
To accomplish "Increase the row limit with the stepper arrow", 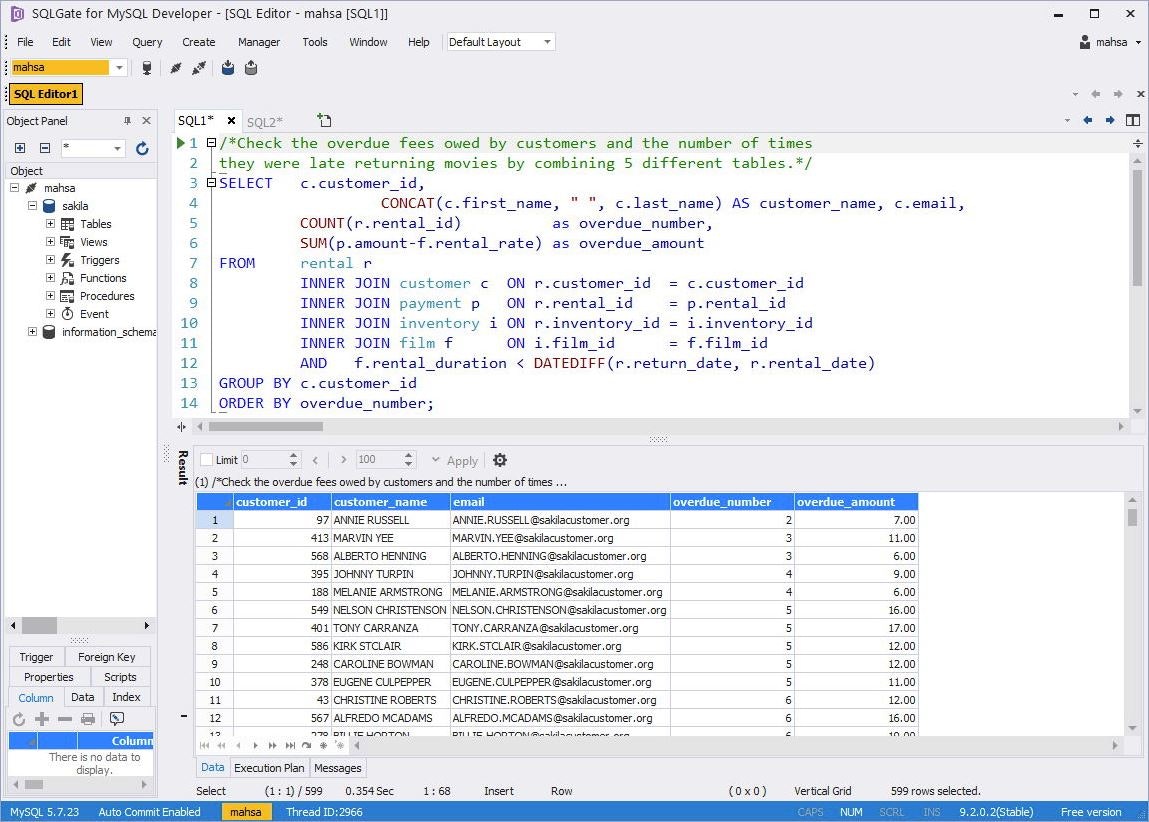I will click(407, 454).
